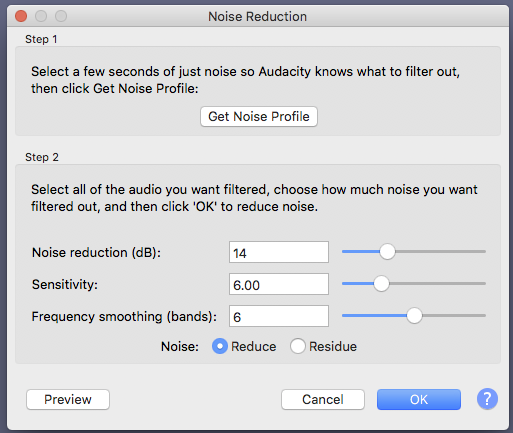Click the 'Frequency smoothing (bands):' label
513x433 pixels.
coord(124,316)
